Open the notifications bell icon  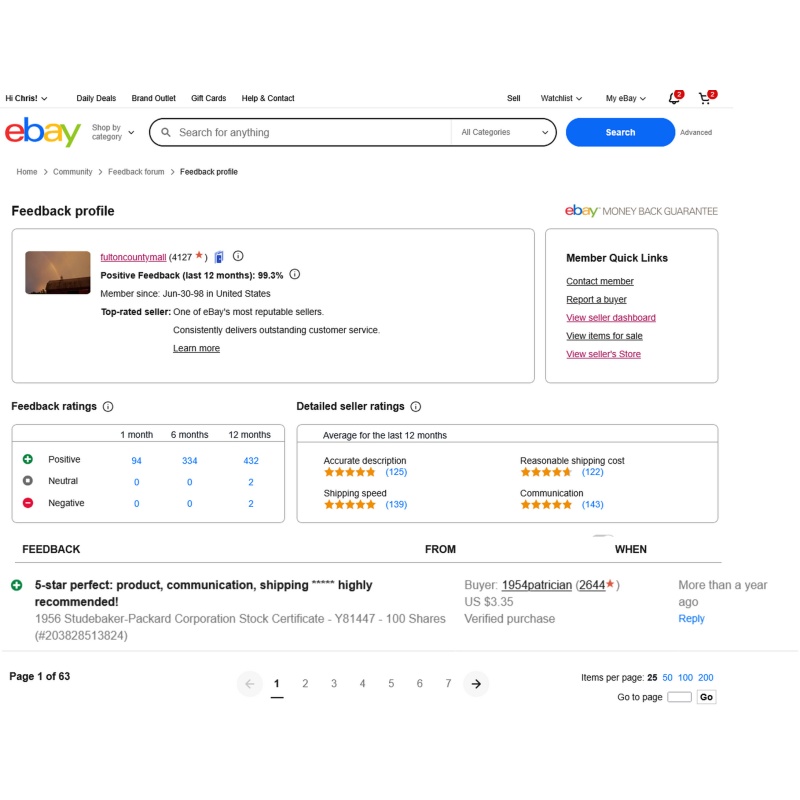click(x=674, y=98)
